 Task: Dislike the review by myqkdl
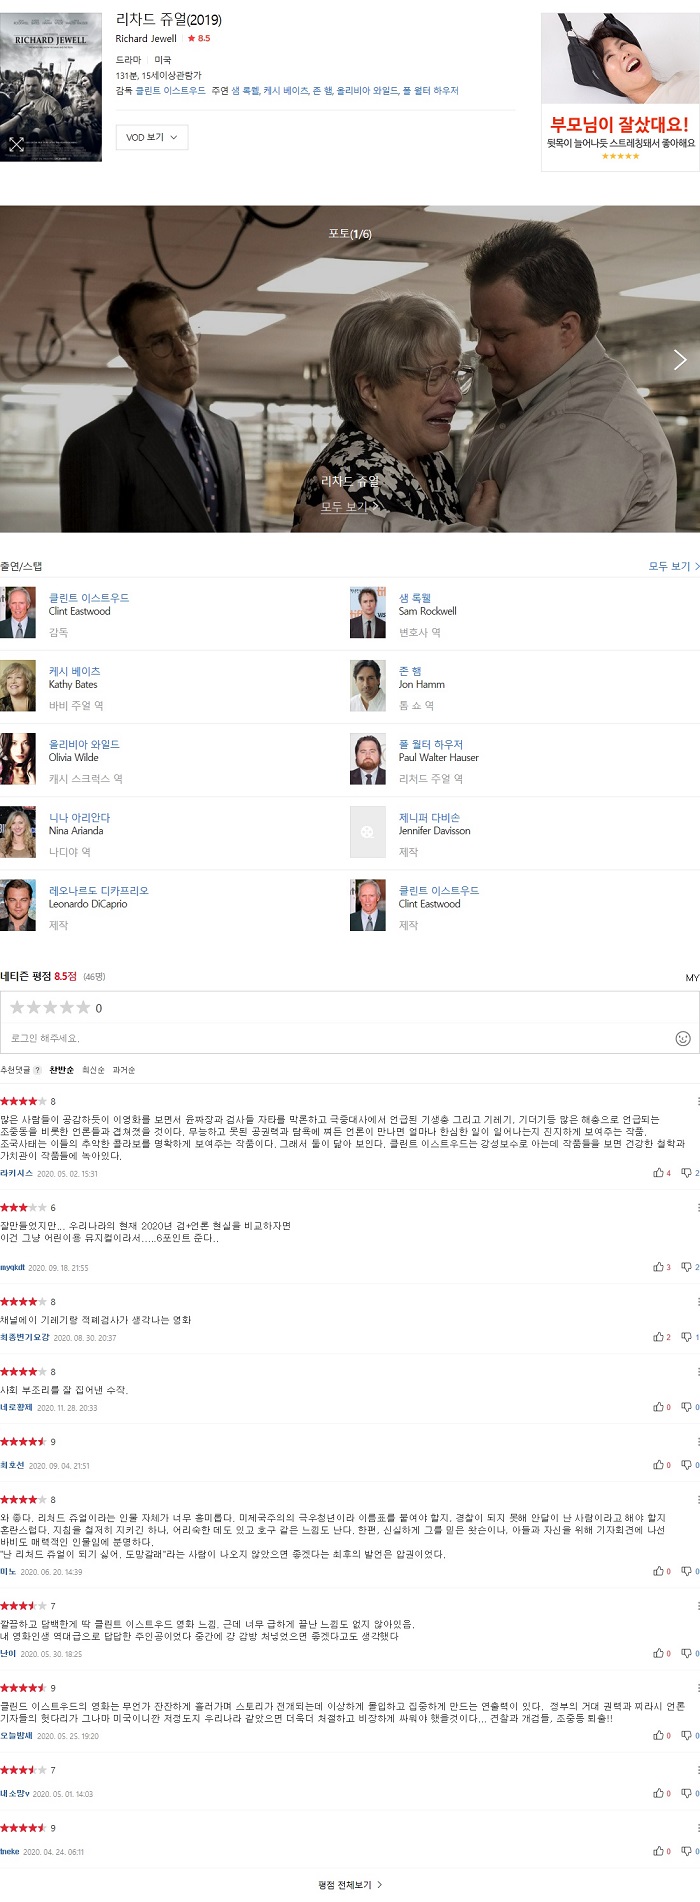point(689,1267)
